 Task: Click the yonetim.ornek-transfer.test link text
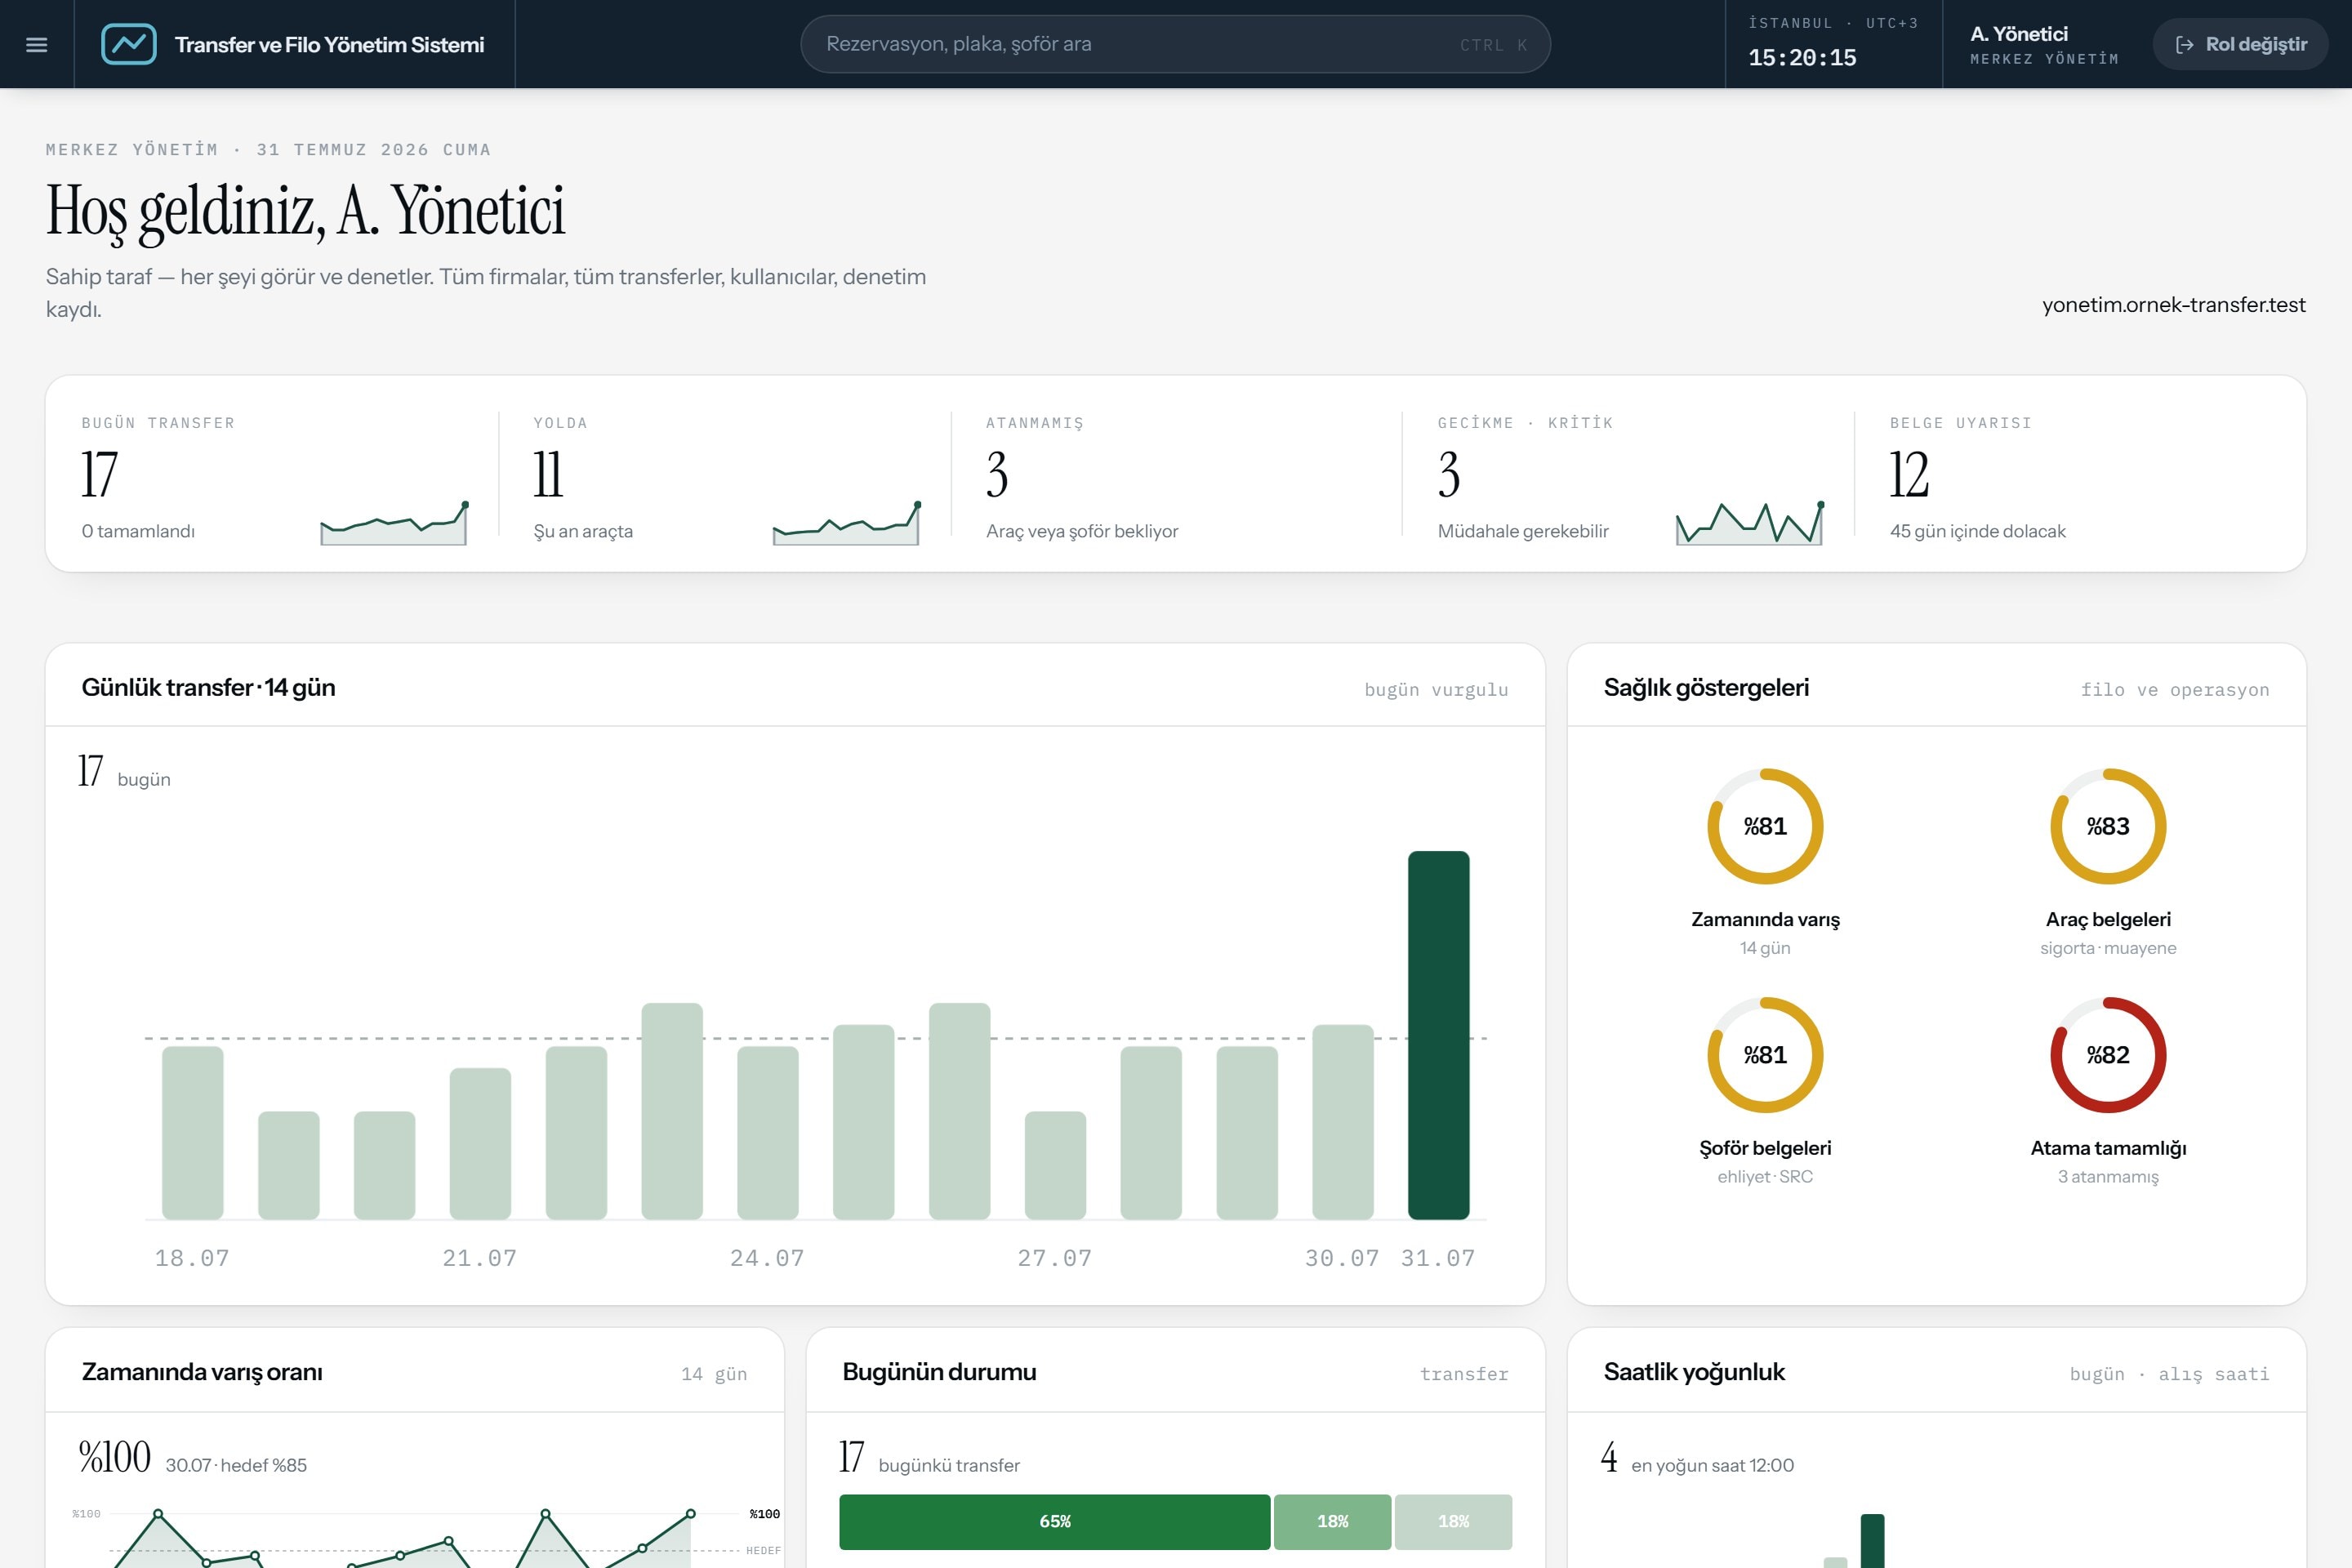2173,305
